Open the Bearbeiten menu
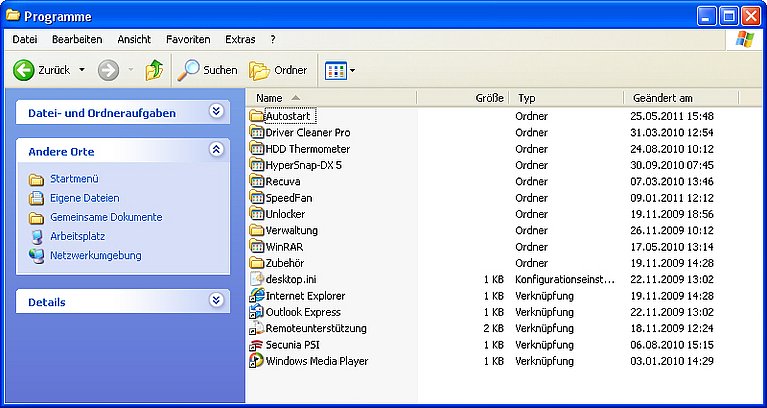 coord(77,40)
